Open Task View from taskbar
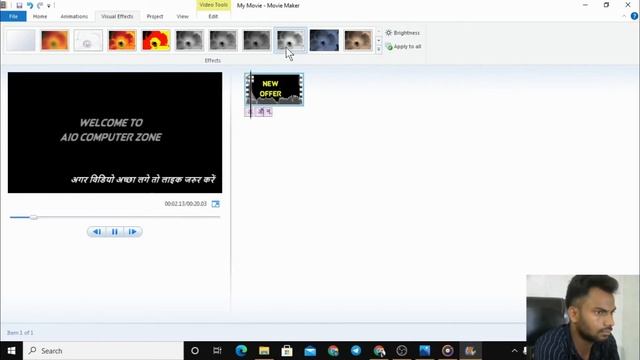 click(x=217, y=351)
